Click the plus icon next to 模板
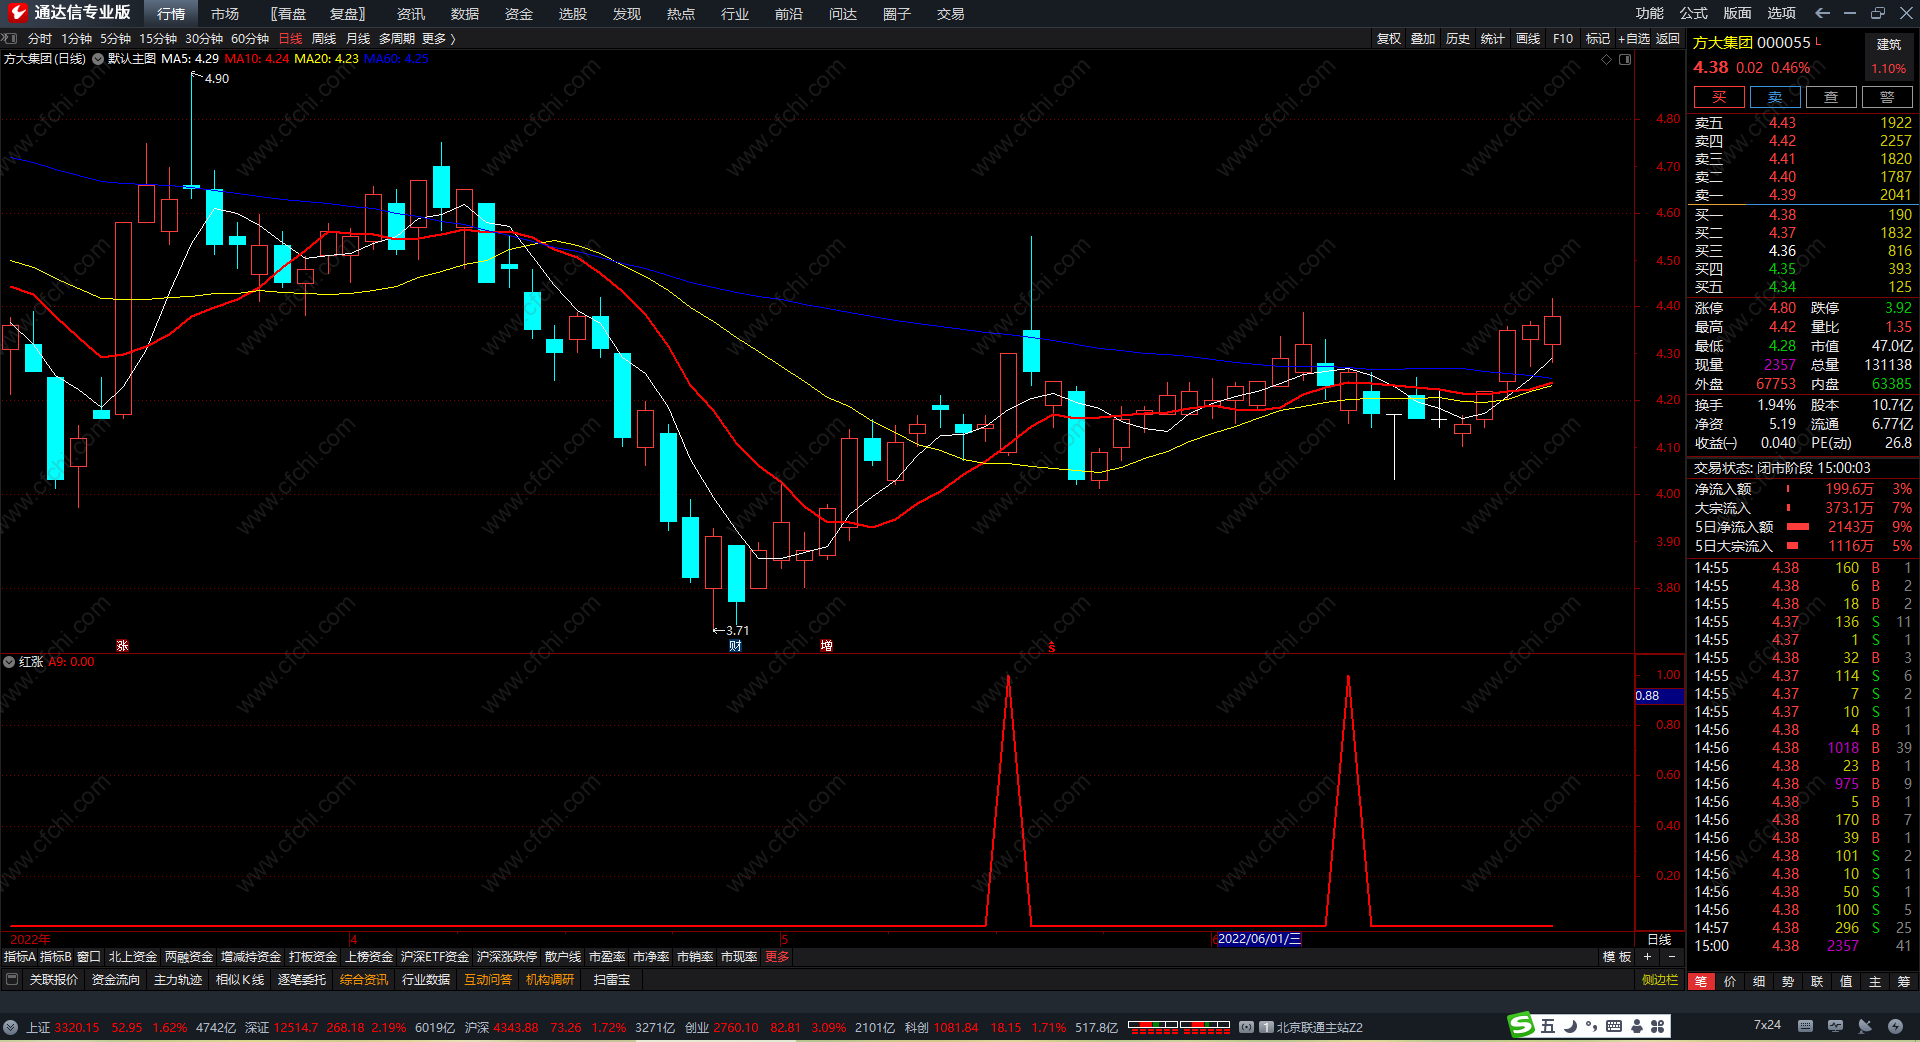This screenshot has width=1920, height=1042. pyautogui.click(x=1647, y=957)
